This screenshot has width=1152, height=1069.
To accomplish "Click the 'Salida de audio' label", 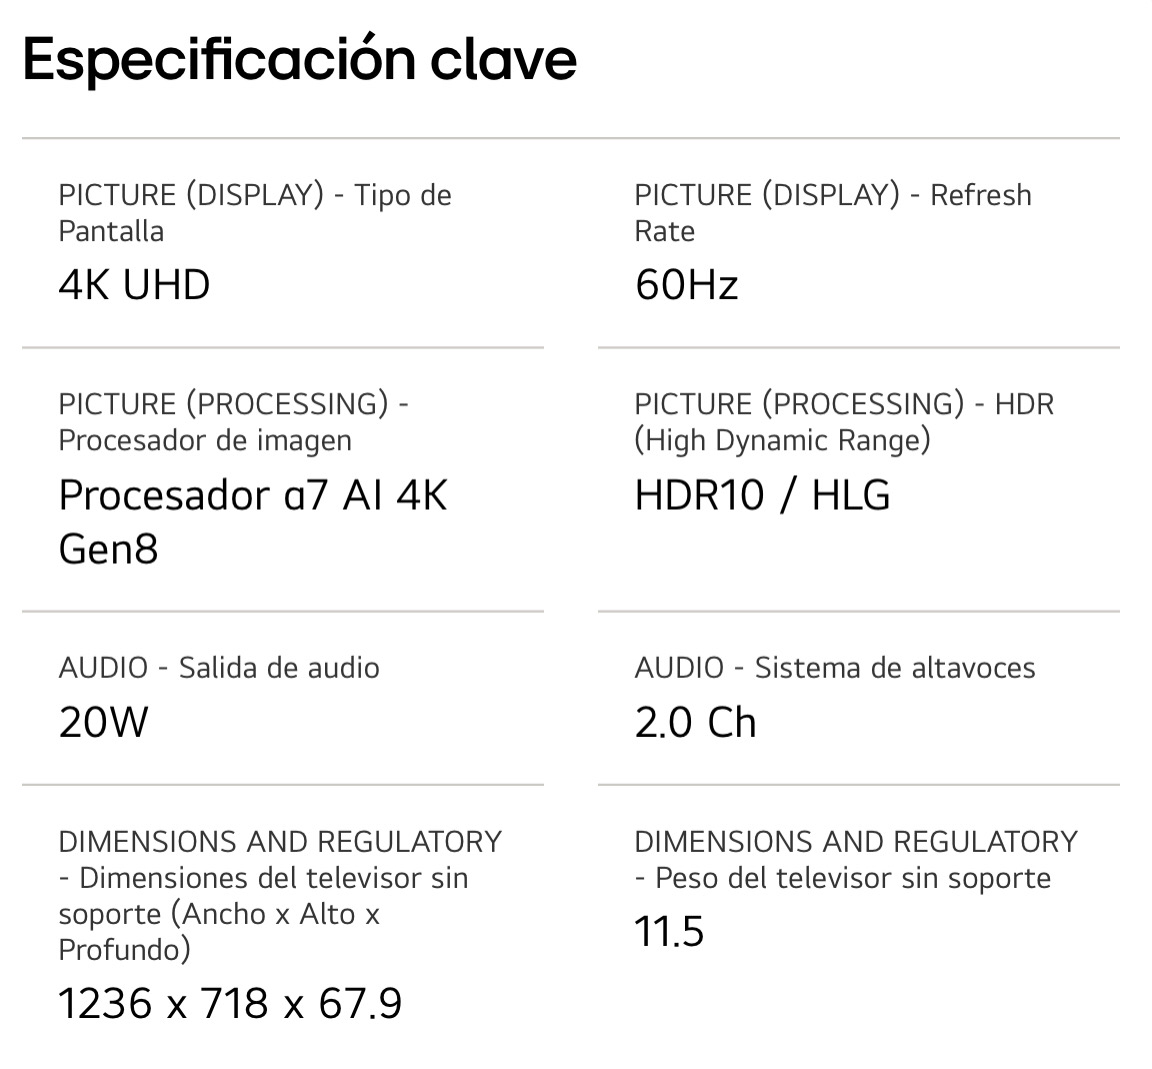I will click(x=279, y=667).
